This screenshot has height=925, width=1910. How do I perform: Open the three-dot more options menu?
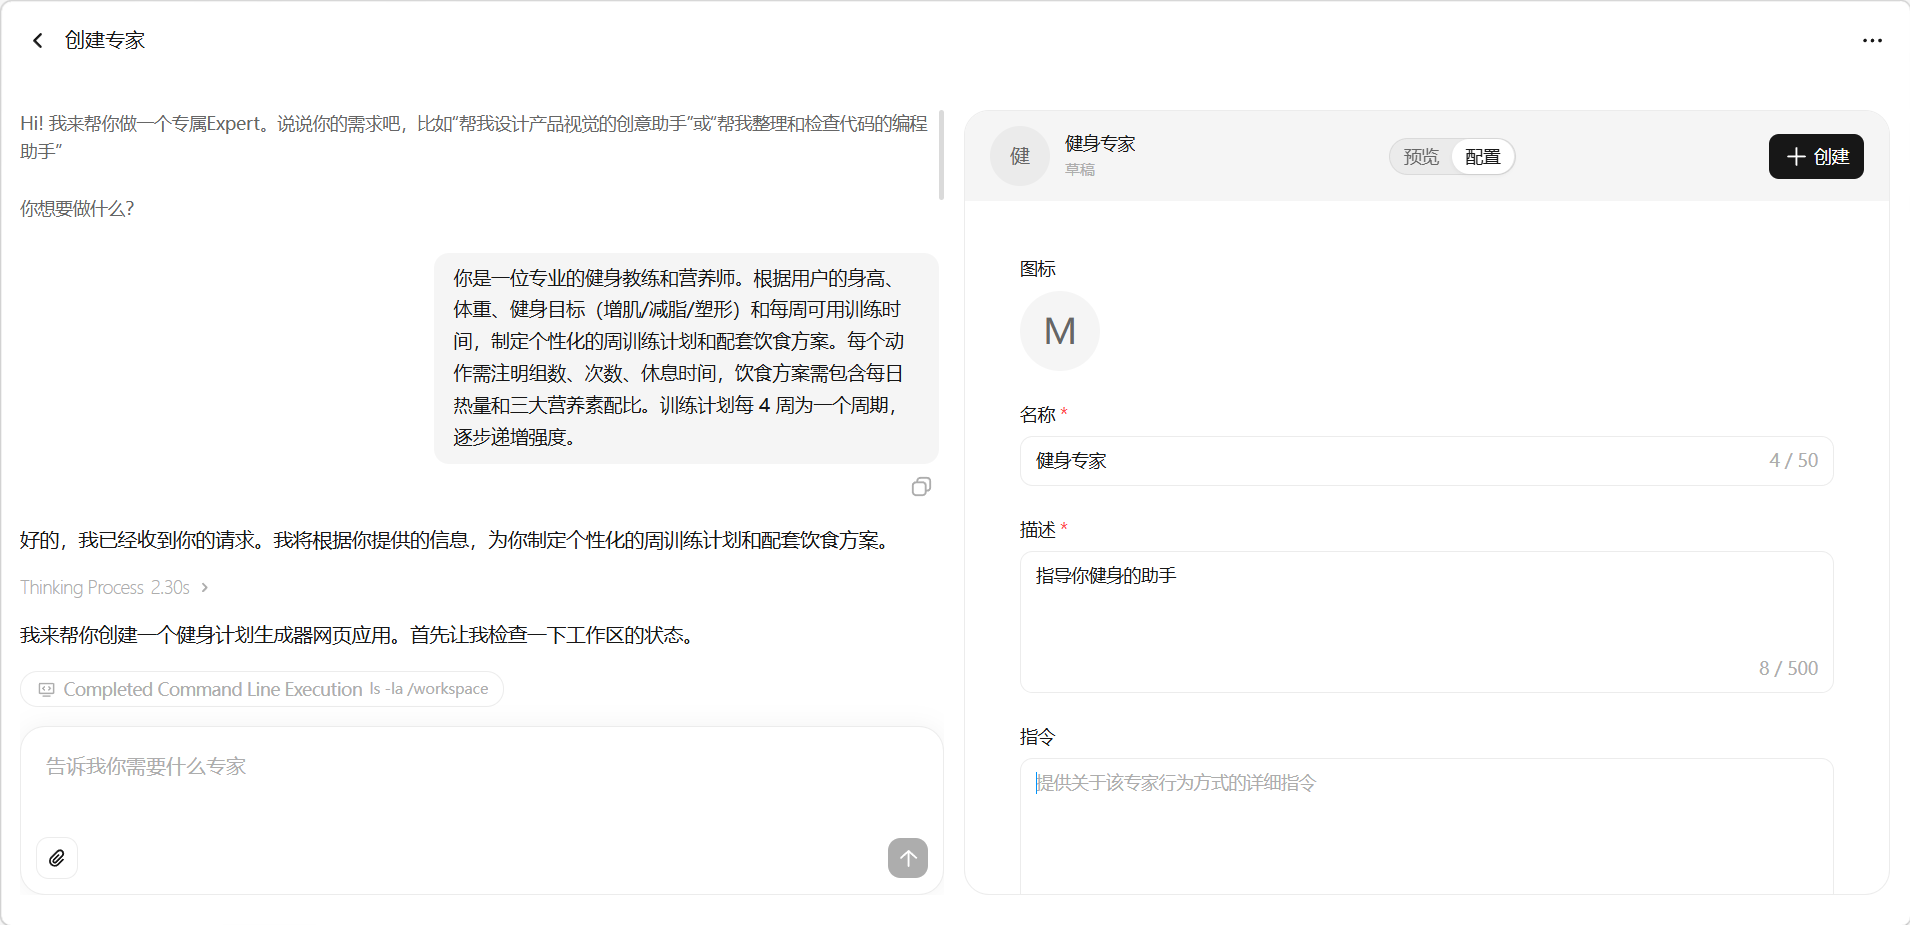pyautogui.click(x=1872, y=41)
